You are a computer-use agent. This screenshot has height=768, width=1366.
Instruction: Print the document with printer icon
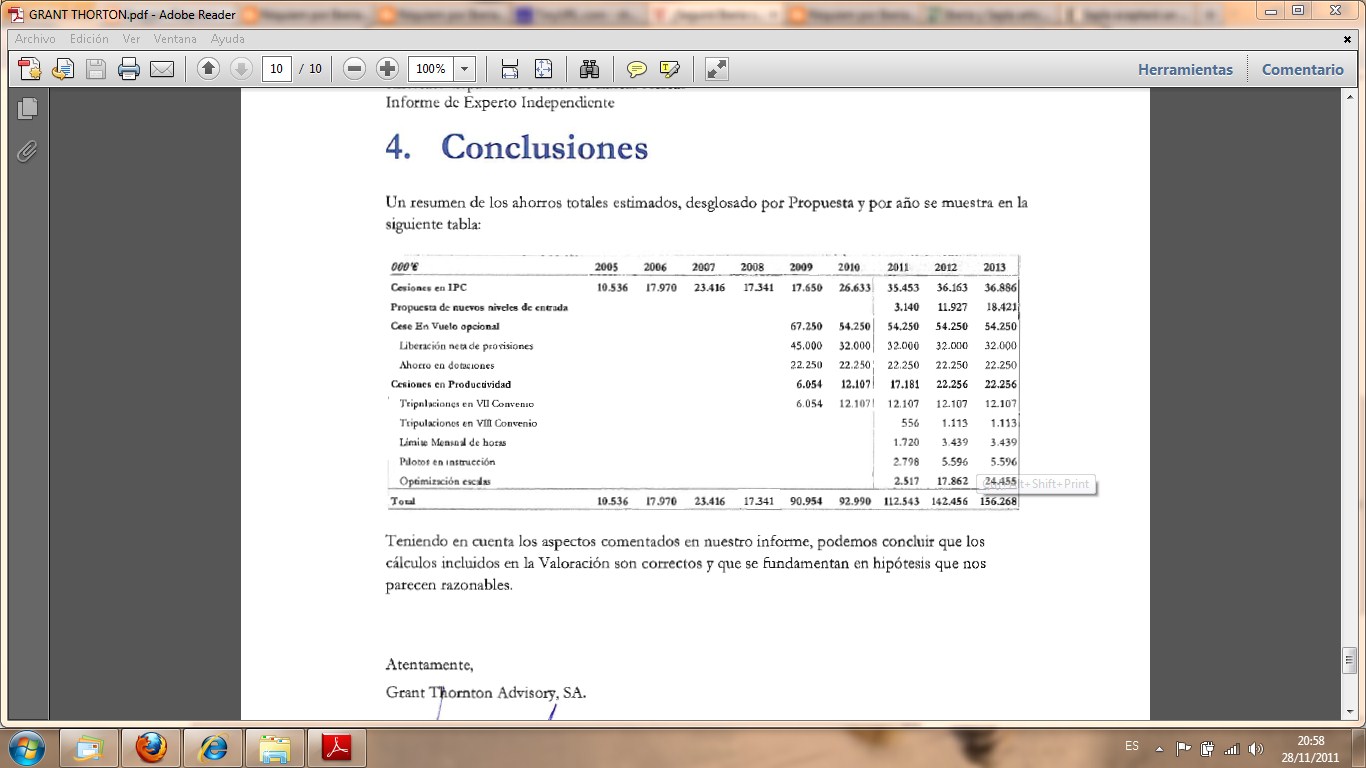[129, 69]
